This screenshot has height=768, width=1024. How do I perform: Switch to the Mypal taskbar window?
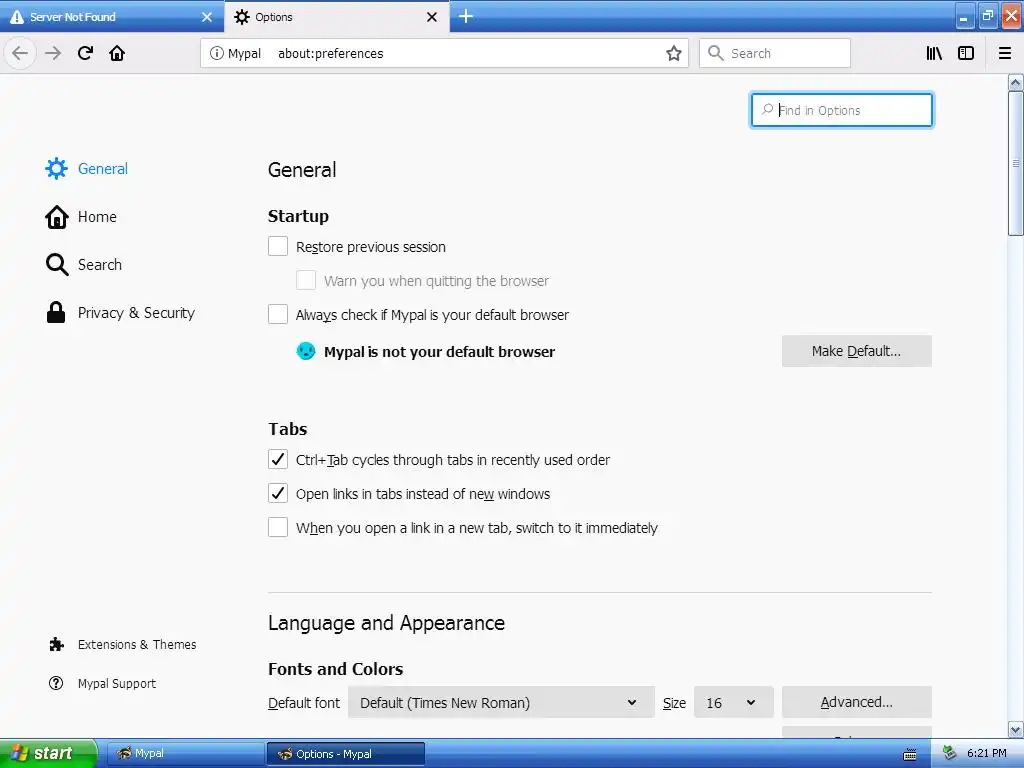[184, 754]
